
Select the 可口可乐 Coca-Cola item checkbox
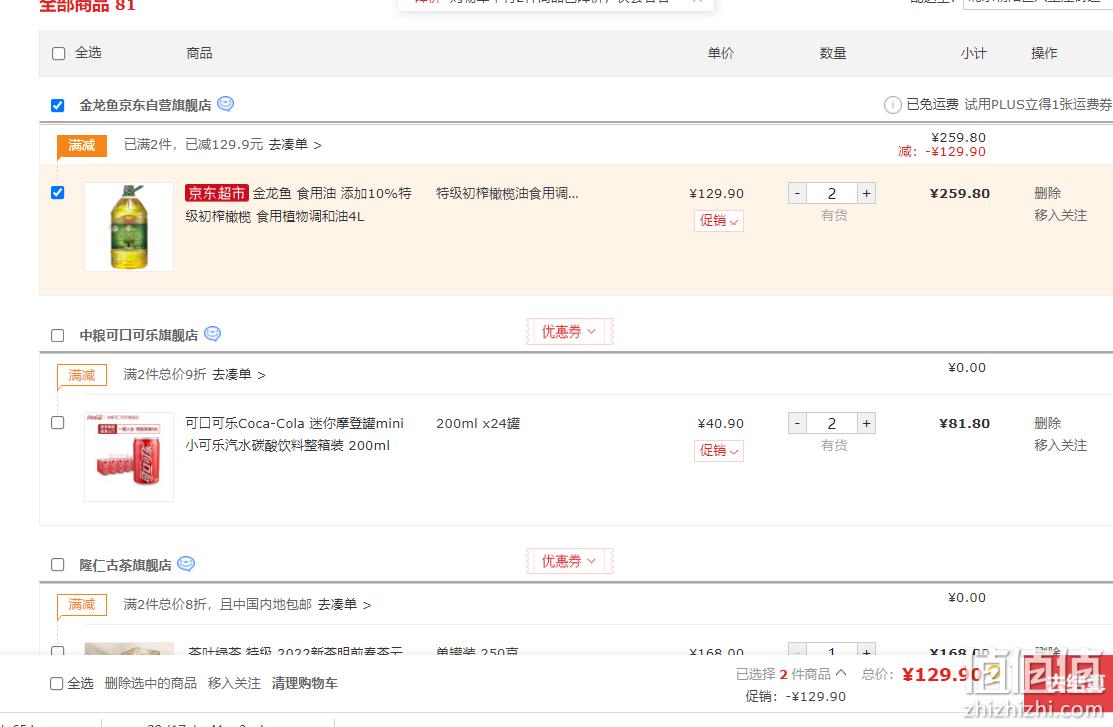[x=57, y=422]
